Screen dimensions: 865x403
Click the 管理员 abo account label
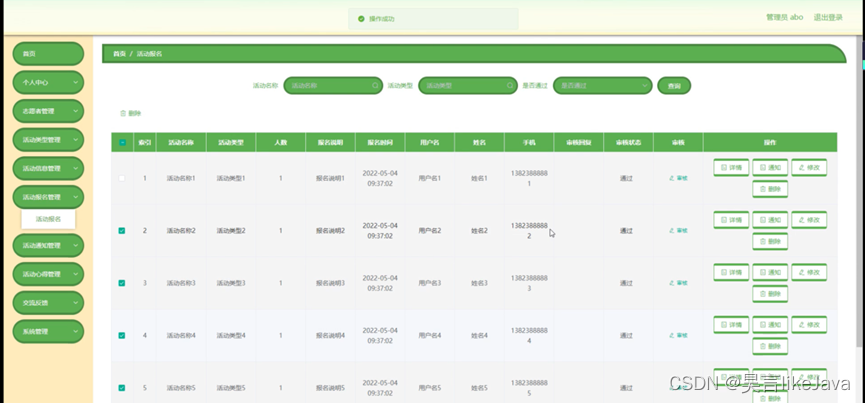(784, 18)
